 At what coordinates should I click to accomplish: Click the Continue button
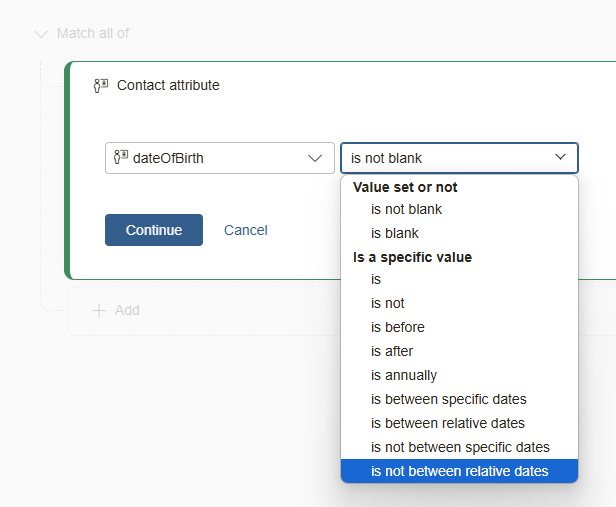pyautogui.click(x=154, y=230)
